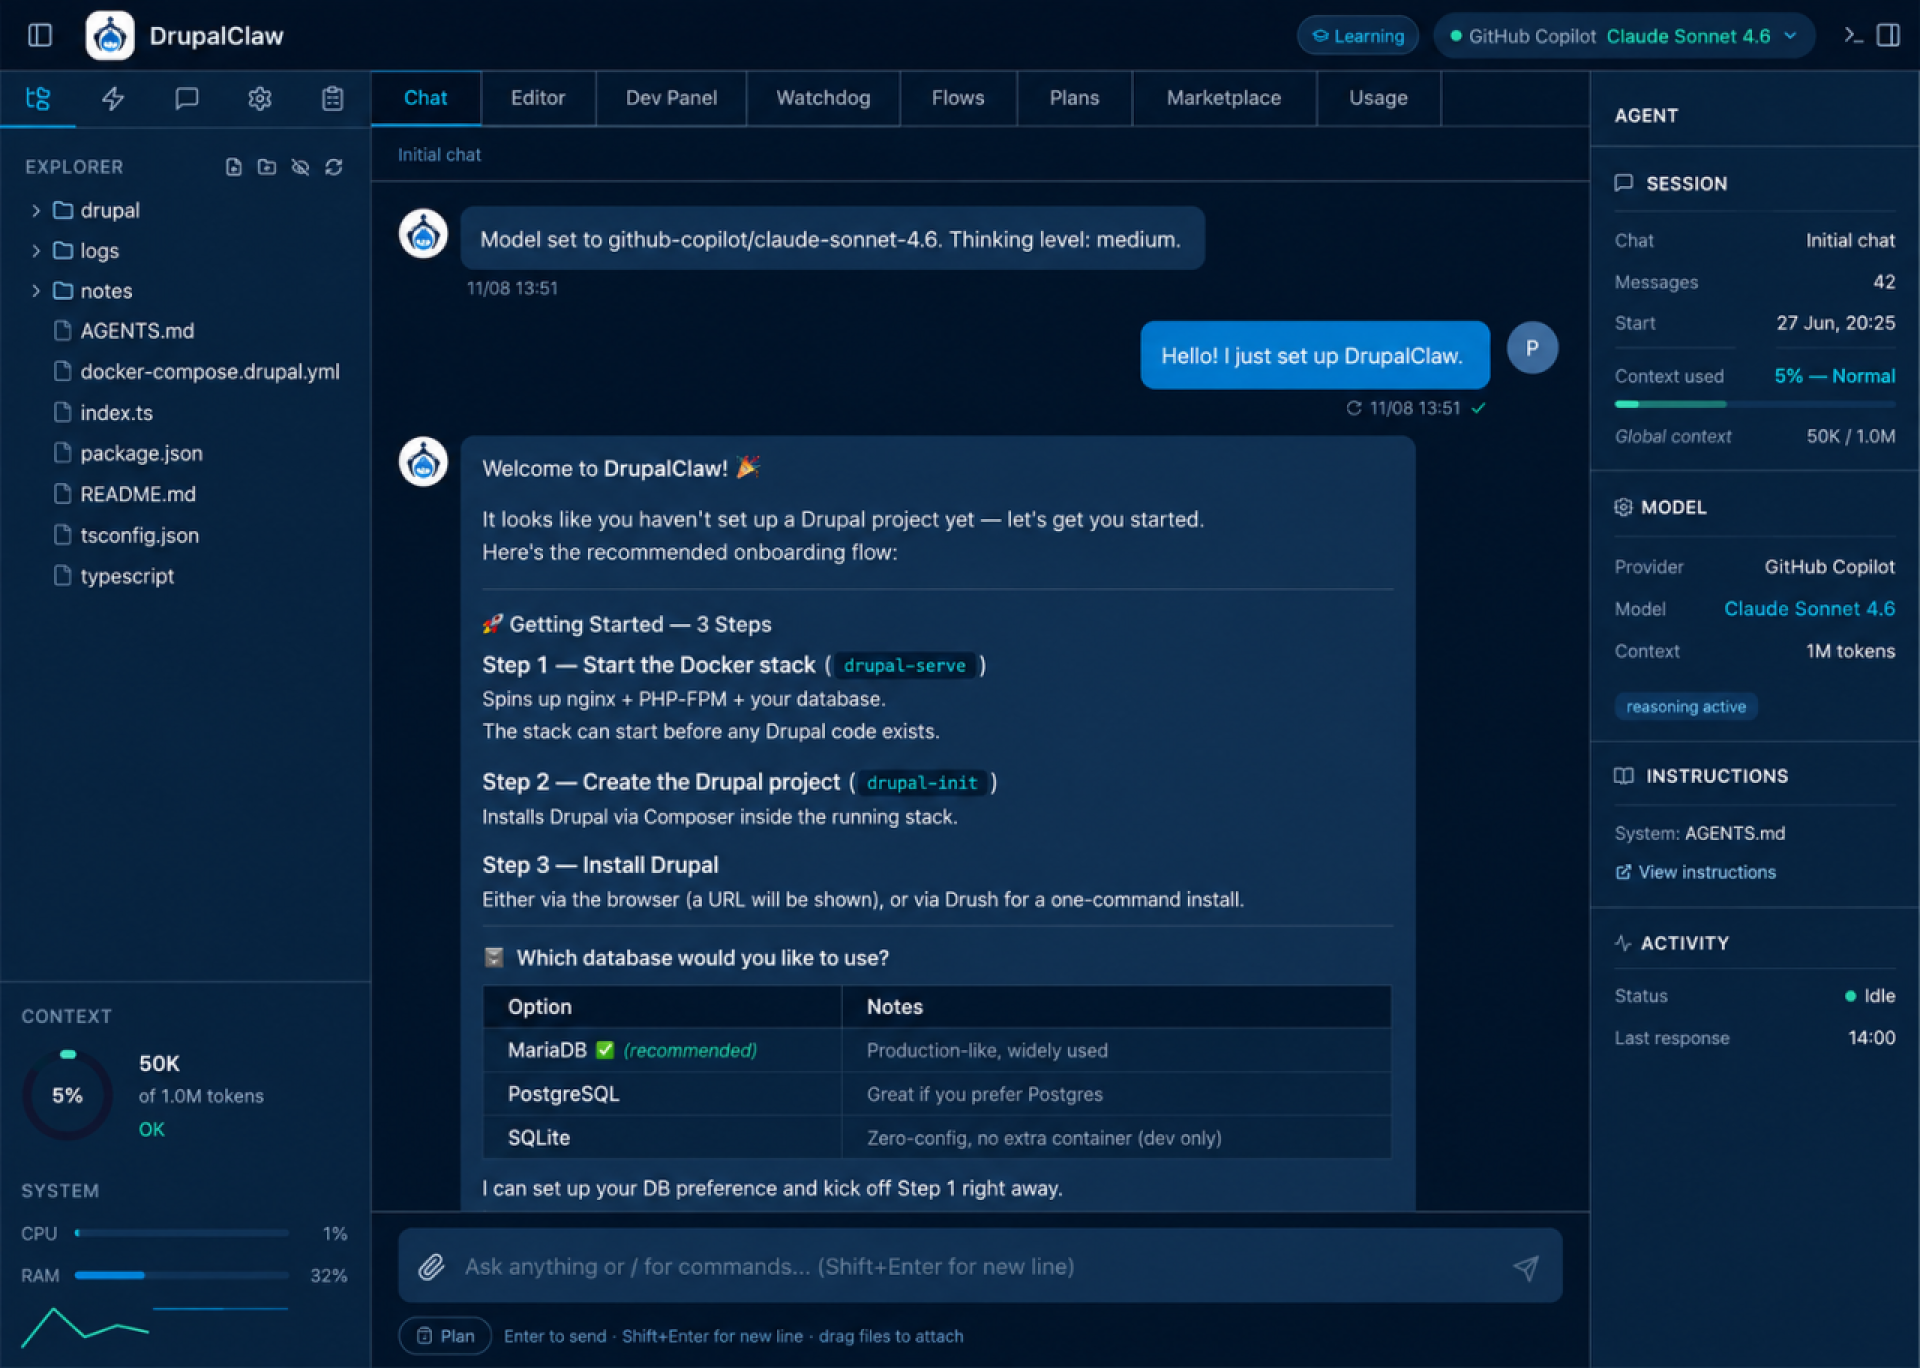
Task: Click the DrupalClaw logo
Action: pyautogui.click(x=110, y=36)
